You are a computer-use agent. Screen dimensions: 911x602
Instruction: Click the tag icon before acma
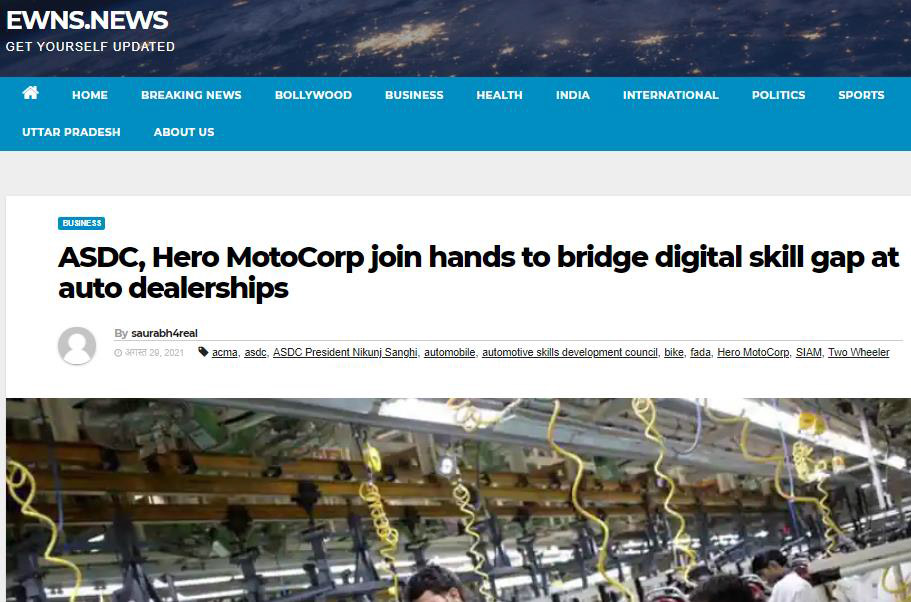click(x=203, y=352)
